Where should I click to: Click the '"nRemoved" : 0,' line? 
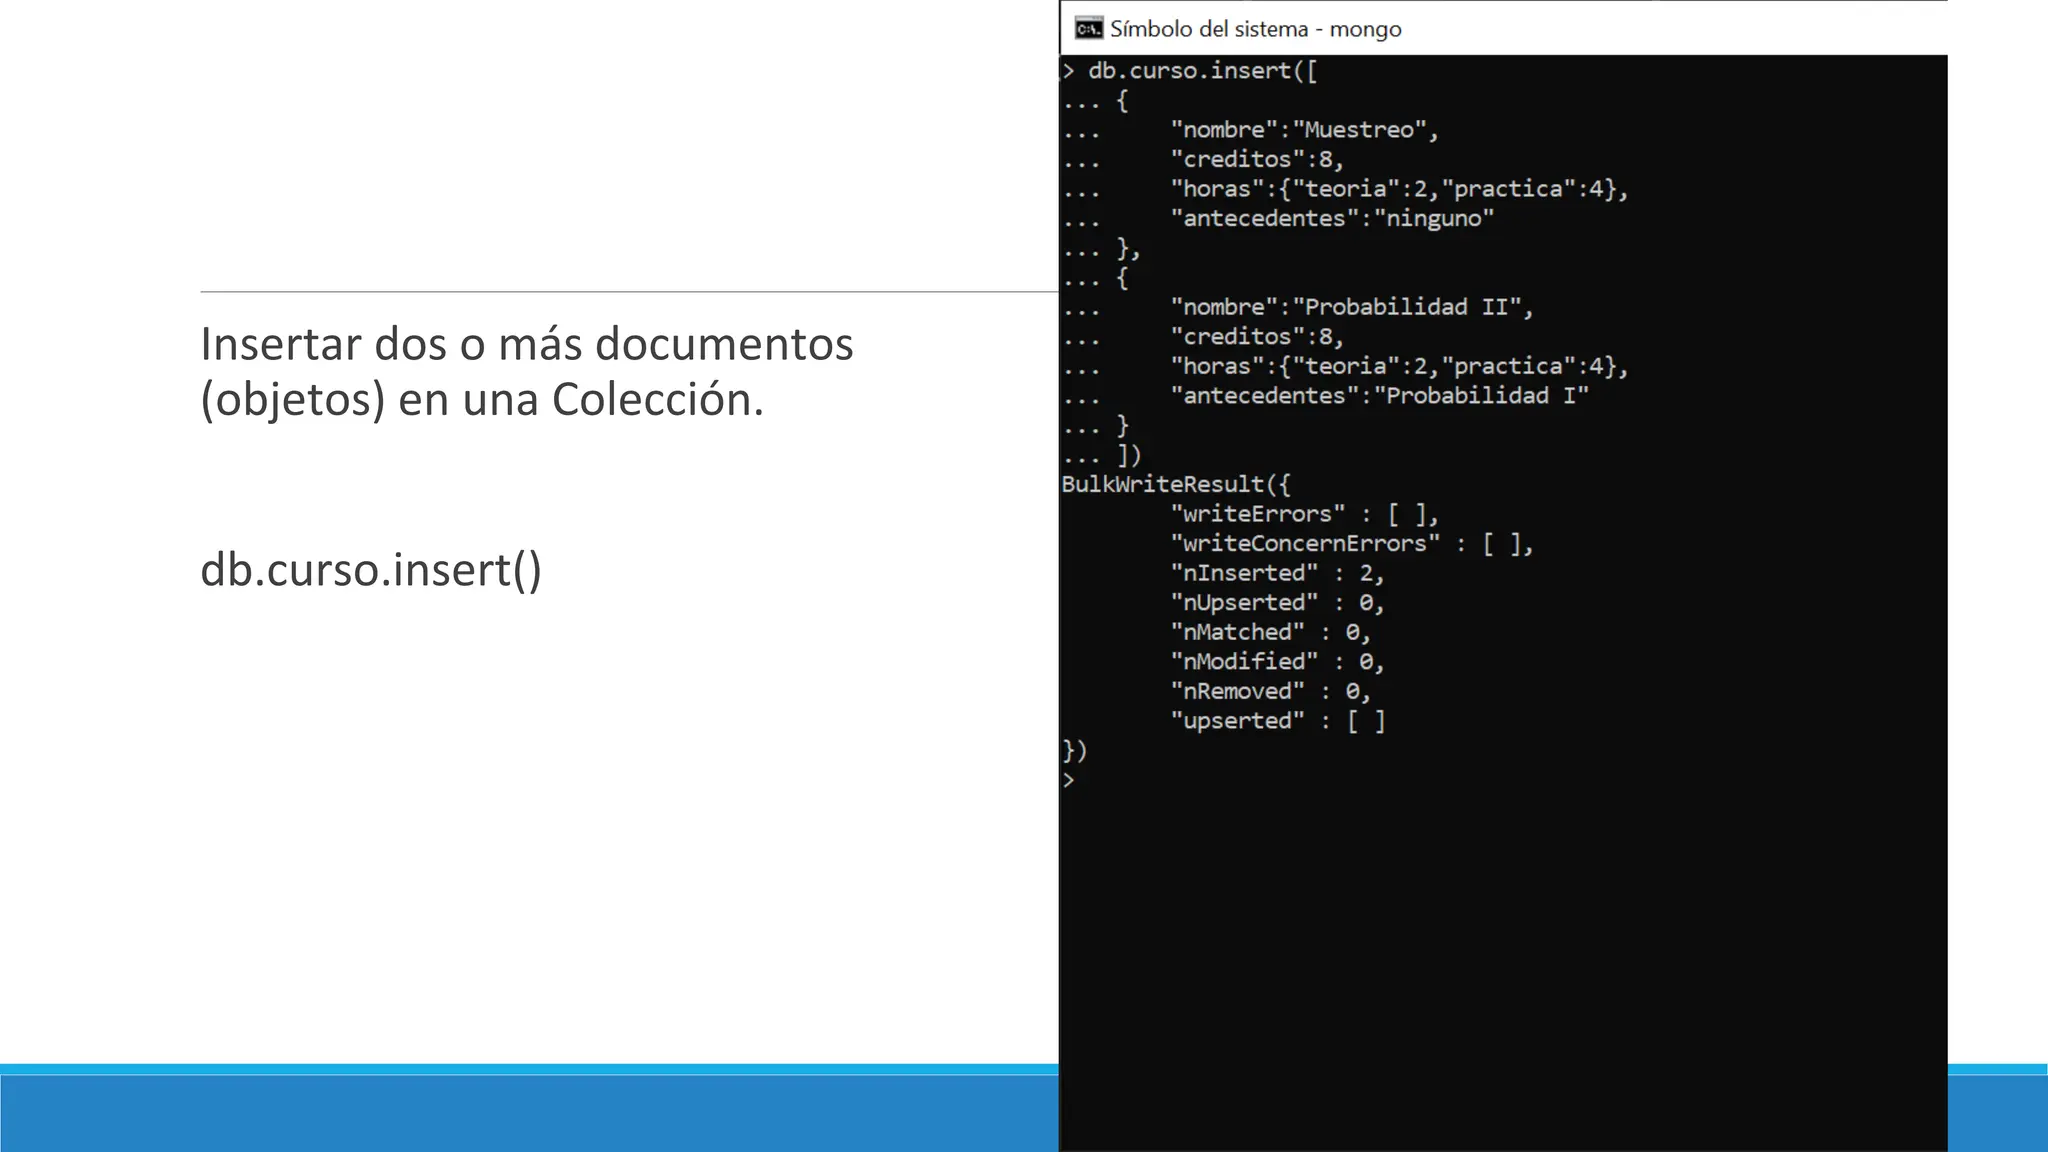coord(1271,691)
